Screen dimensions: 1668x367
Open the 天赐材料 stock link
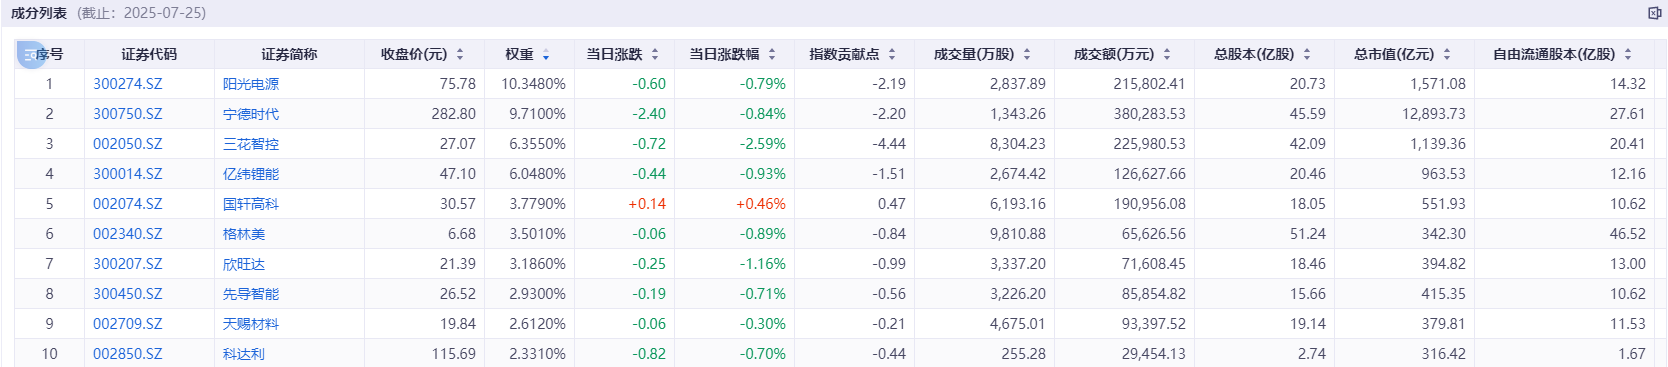(x=251, y=324)
